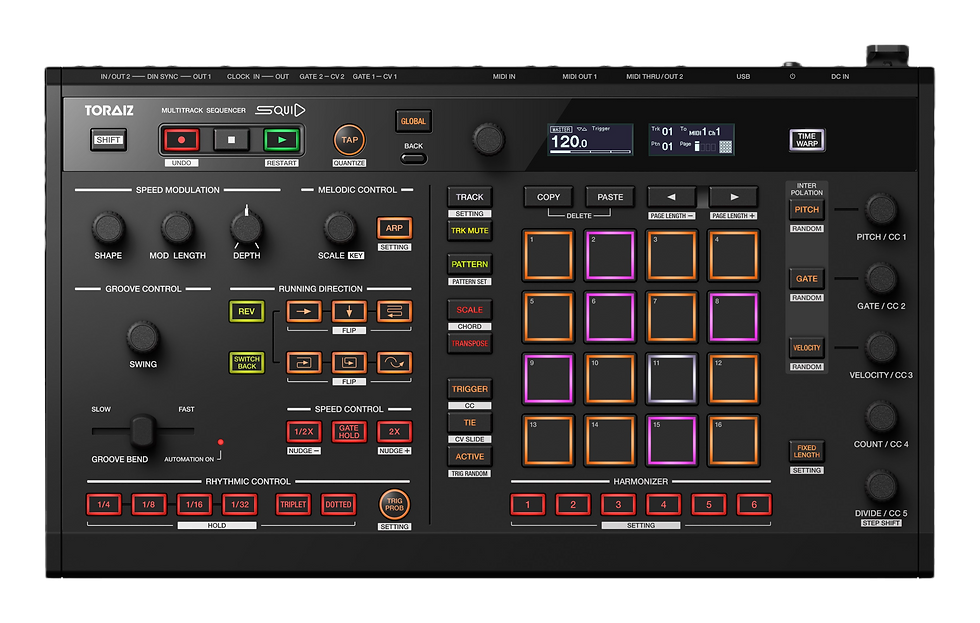Click the SHAPE knob
980x623 pixels.
pyautogui.click(x=108, y=228)
